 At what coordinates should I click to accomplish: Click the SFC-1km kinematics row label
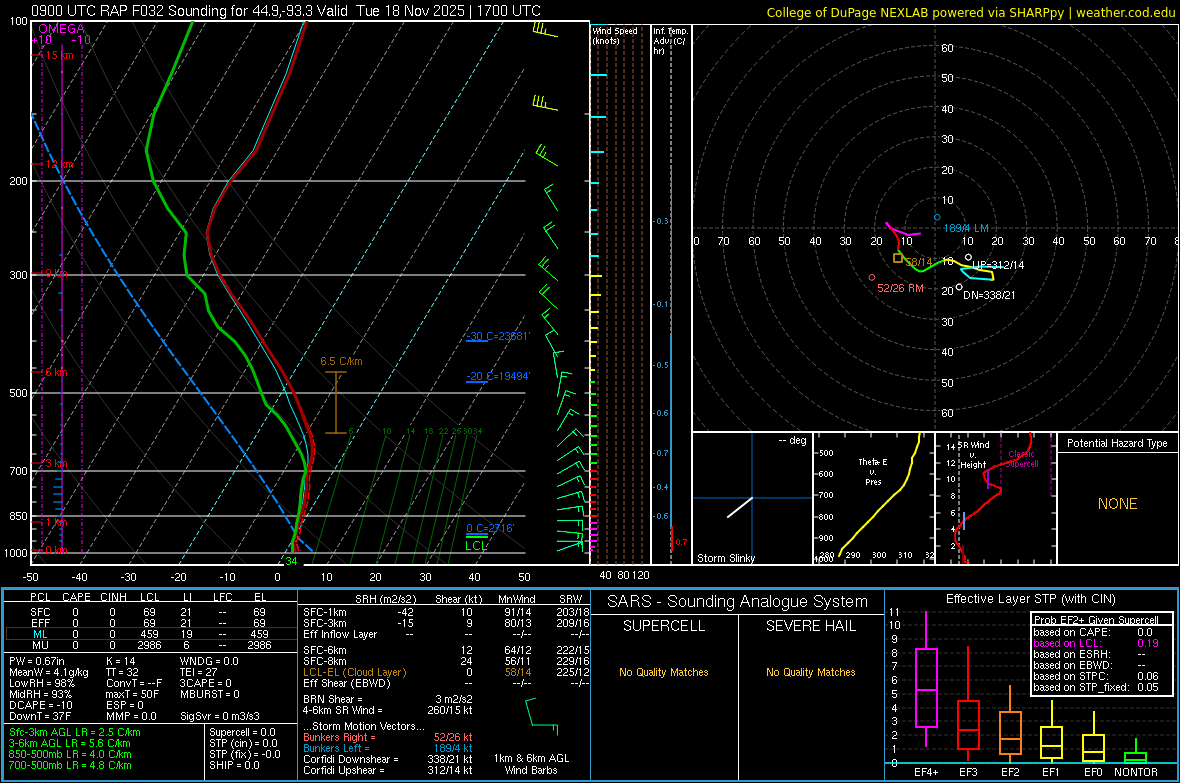pos(325,612)
